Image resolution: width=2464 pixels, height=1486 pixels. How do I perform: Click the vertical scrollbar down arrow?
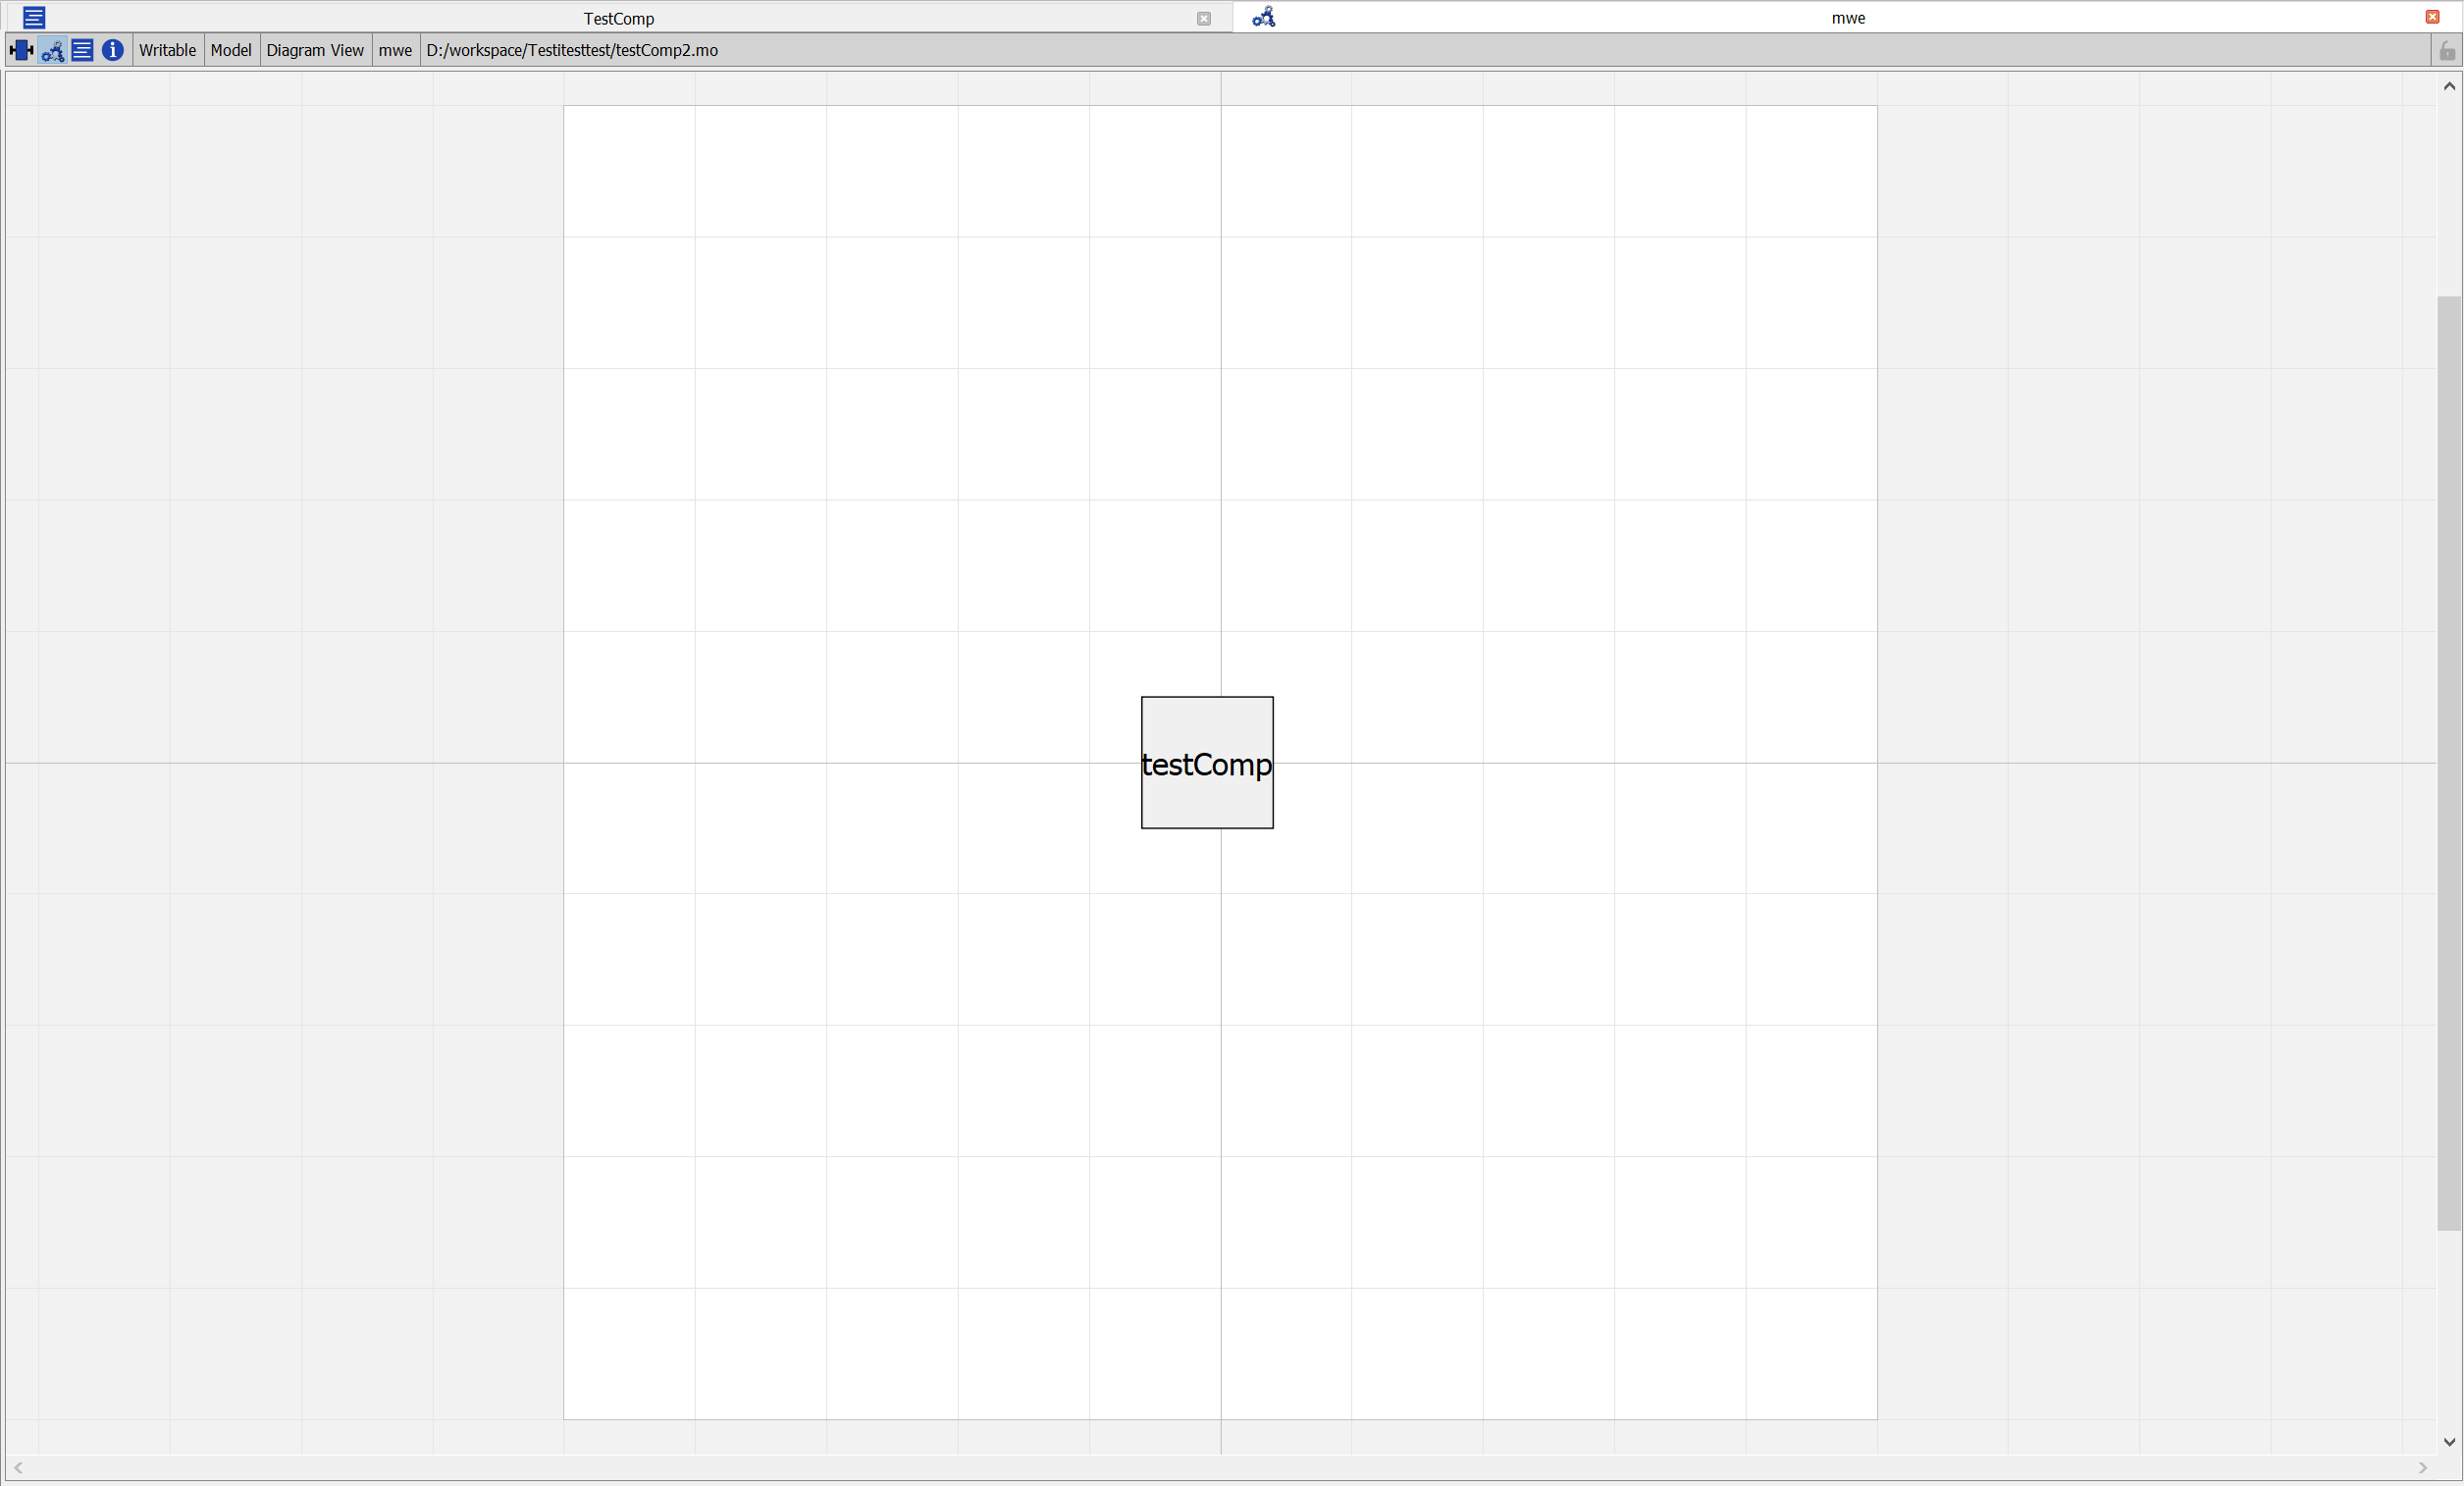pos(2449,1443)
